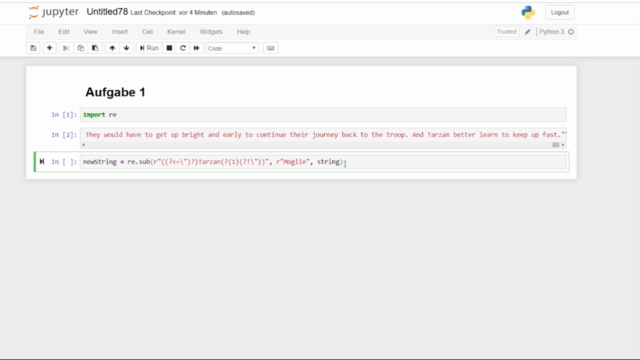Viewport: 640px width, 360px height.
Task: Open the Cell menu
Action: 147,32
